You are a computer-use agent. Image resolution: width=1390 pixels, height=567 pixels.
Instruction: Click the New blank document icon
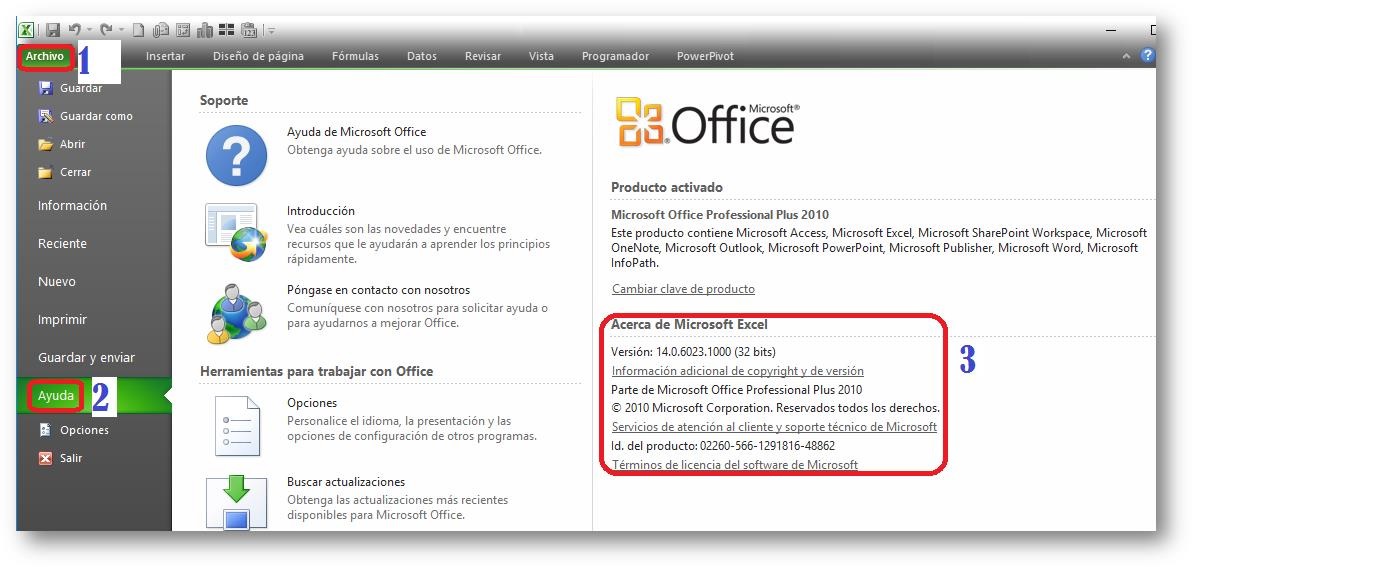click(139, 31)
